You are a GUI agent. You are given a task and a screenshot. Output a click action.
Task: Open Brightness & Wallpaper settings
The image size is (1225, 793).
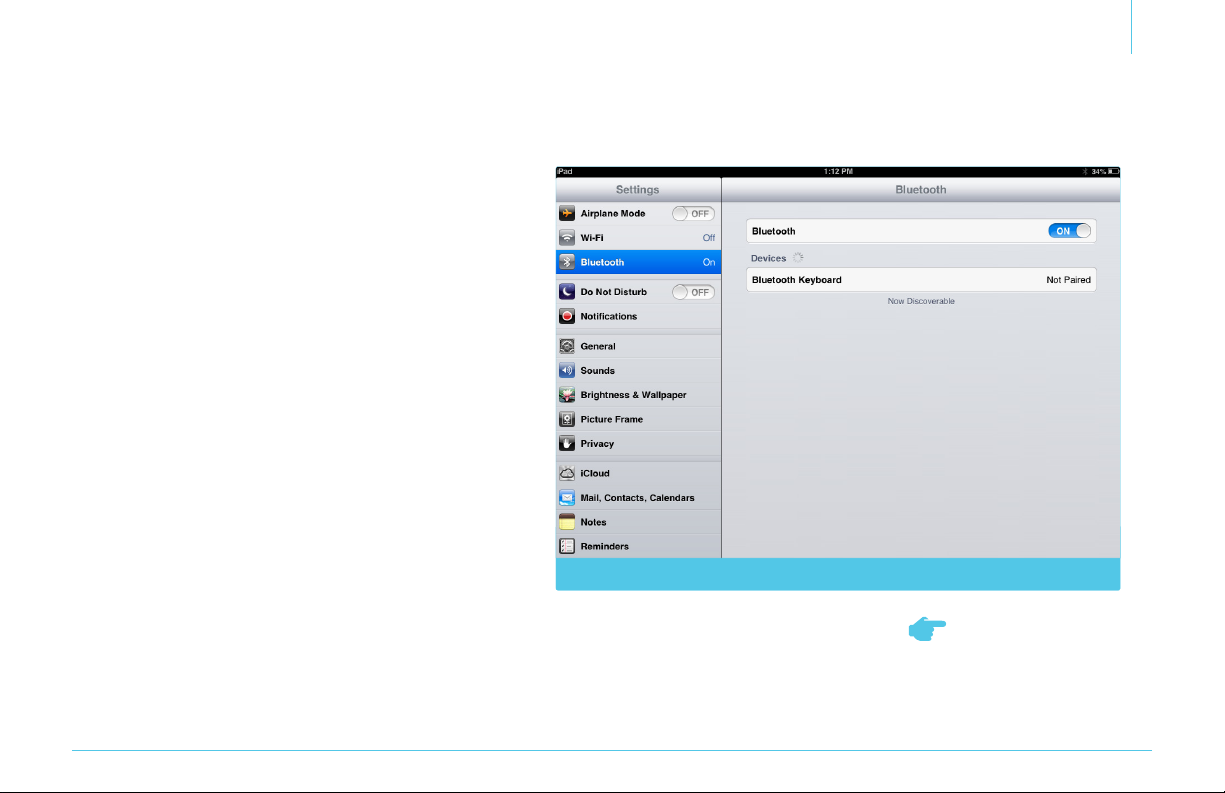[x=638, y=395]
